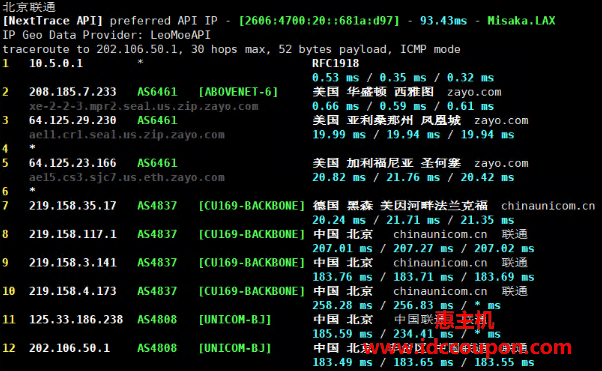The image size is (602, 371).
Task: Select the '美国 华盛顿 西雅图' location text
Action: 373,92
